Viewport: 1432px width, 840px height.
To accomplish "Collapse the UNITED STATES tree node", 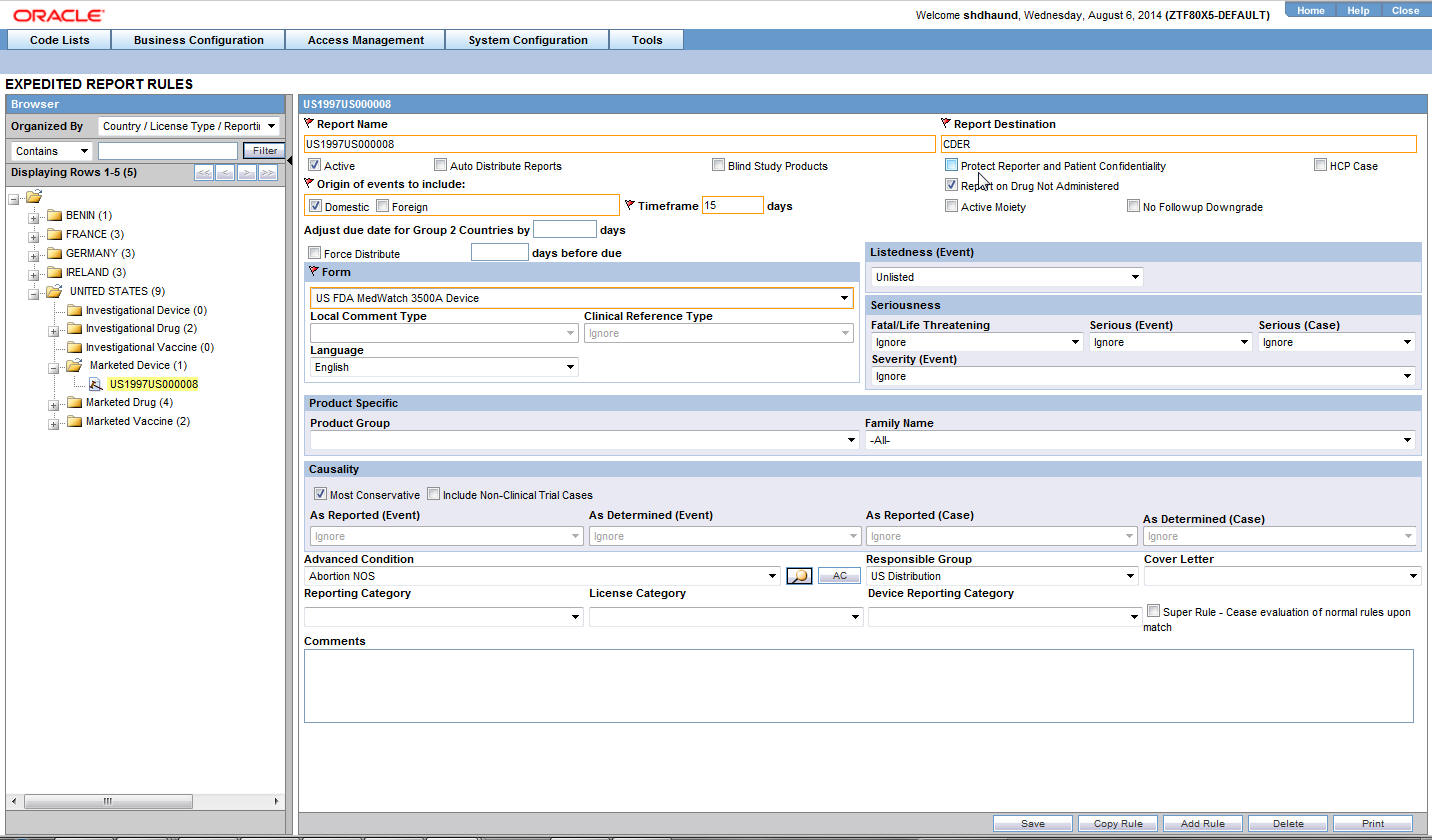I will tap(33, 292).
